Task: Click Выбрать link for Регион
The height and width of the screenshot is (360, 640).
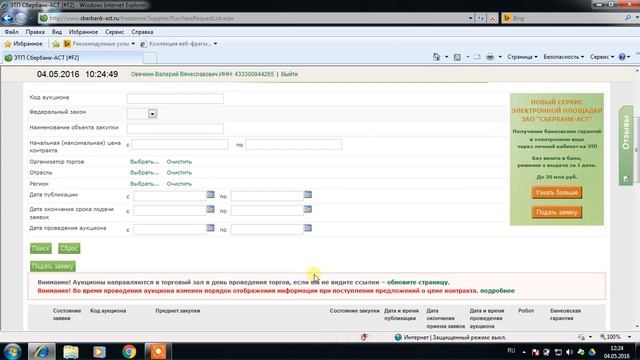Action: click(144, 184)
